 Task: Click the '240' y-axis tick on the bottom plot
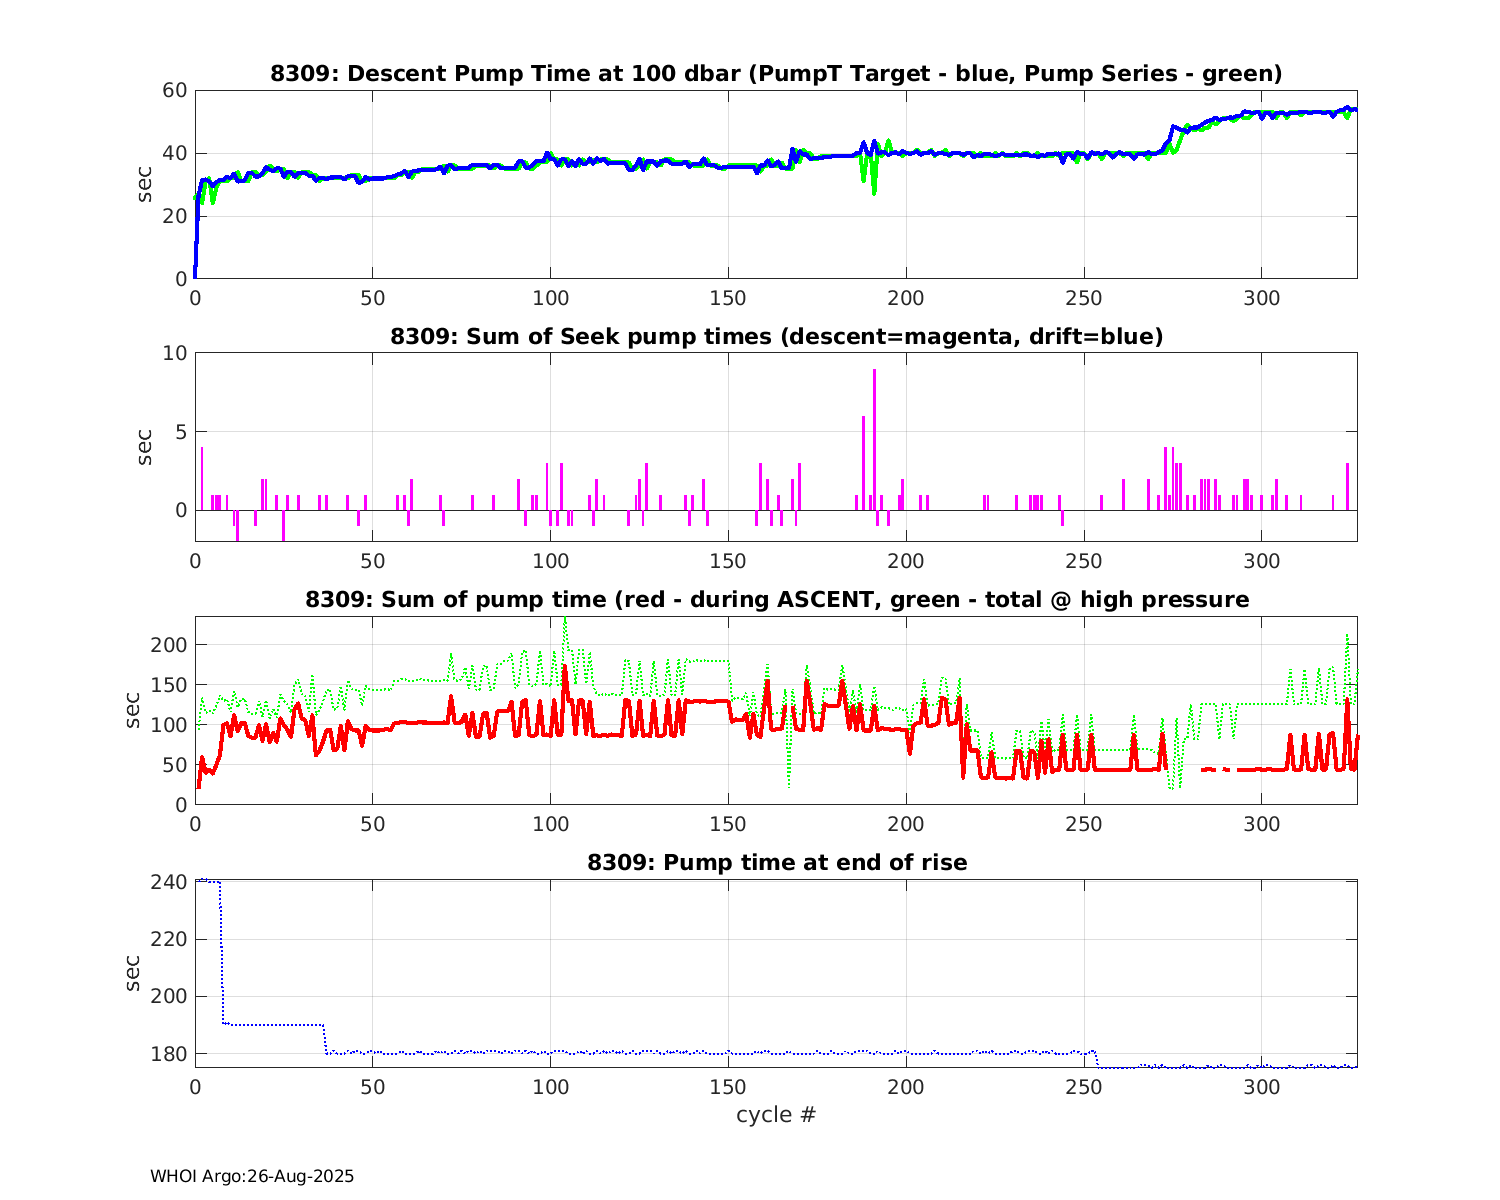point(170,882)
